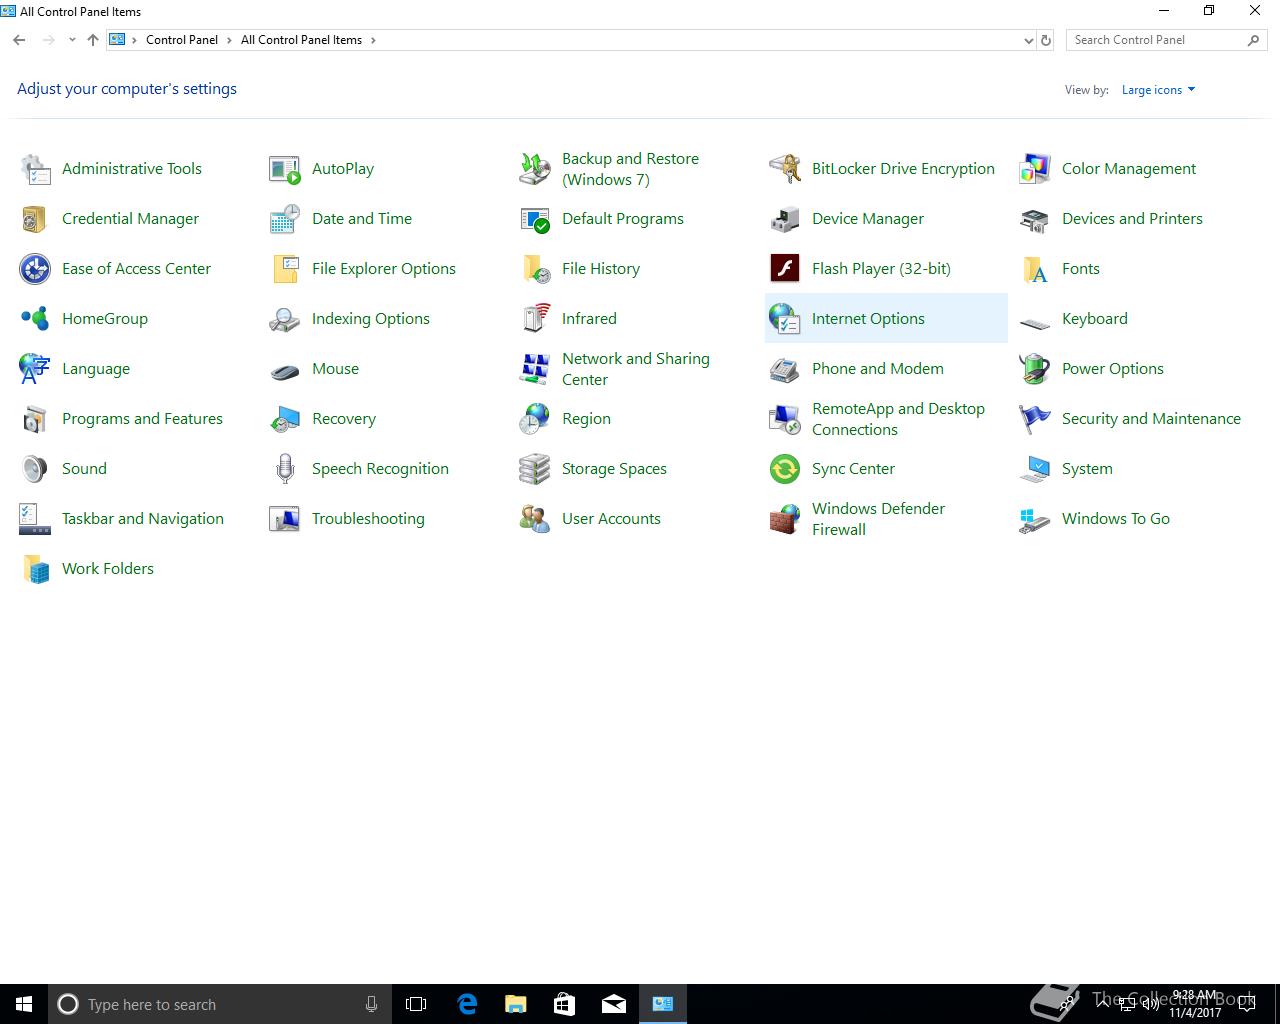
Task: Open the Default Programs icon
Action: click(x=535, y=219)
